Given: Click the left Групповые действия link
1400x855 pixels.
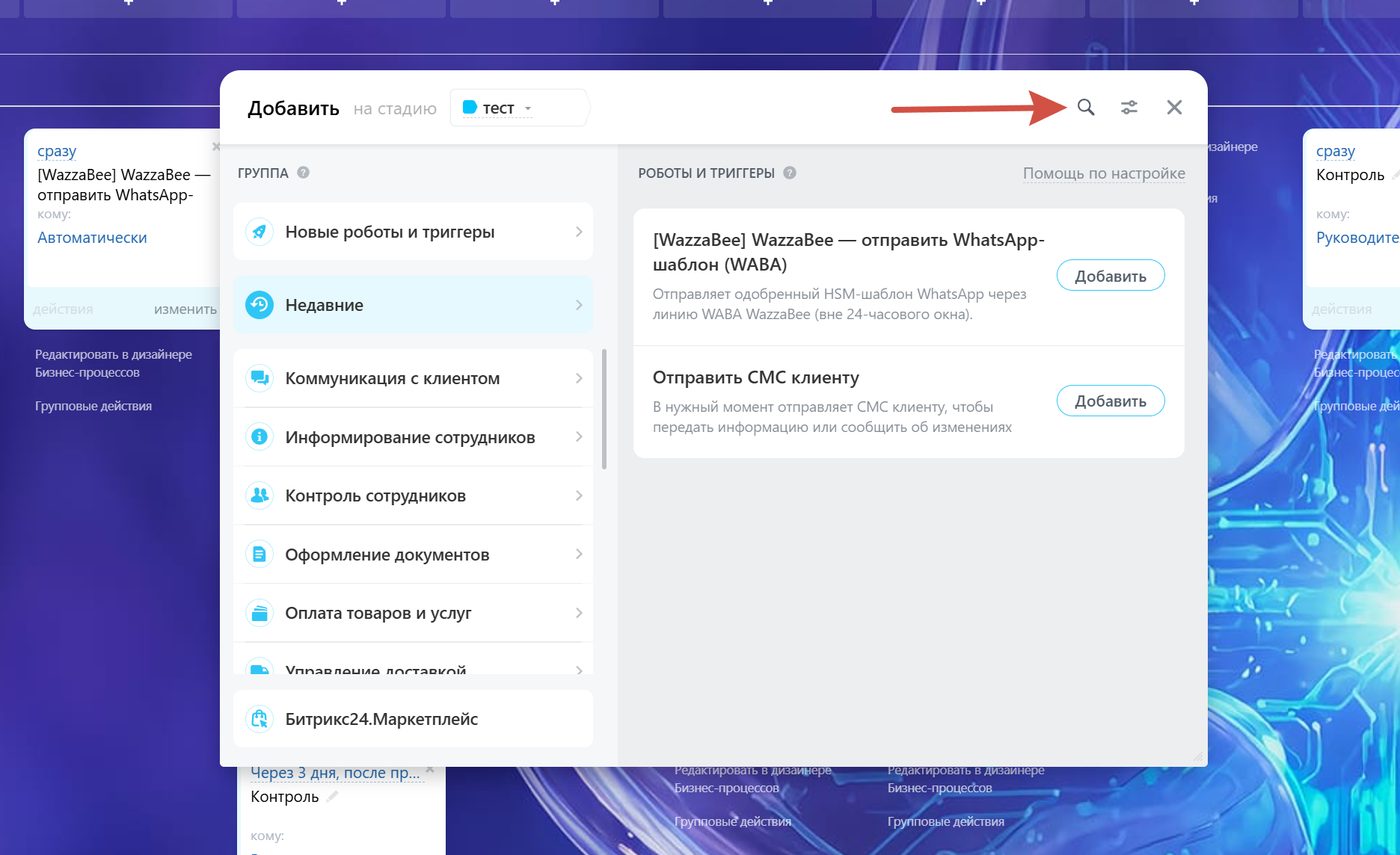Looking at the screenshot, I should click(93, 406).
